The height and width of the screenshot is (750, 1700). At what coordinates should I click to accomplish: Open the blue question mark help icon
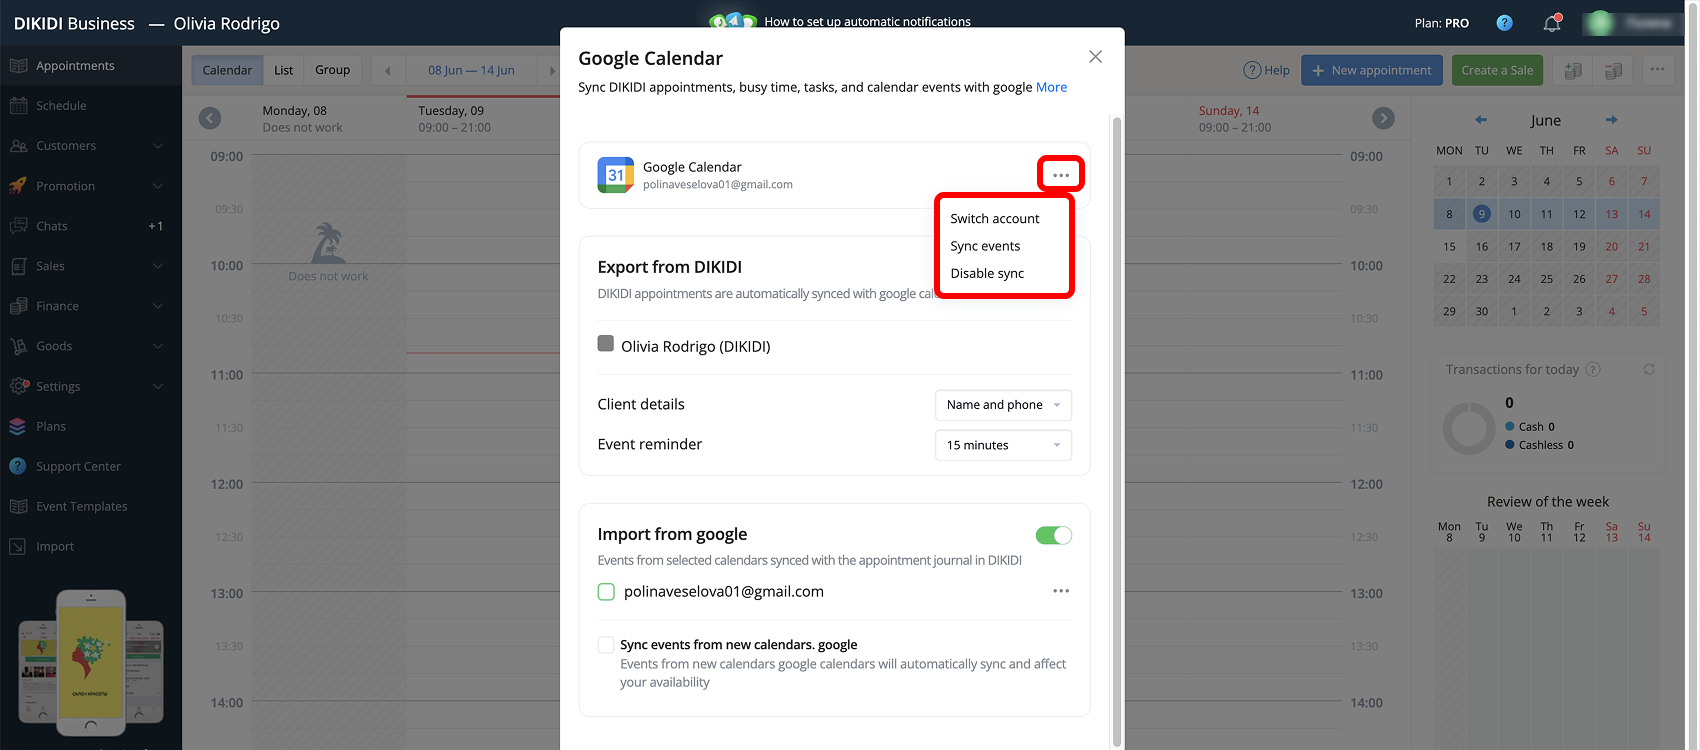1504,23
